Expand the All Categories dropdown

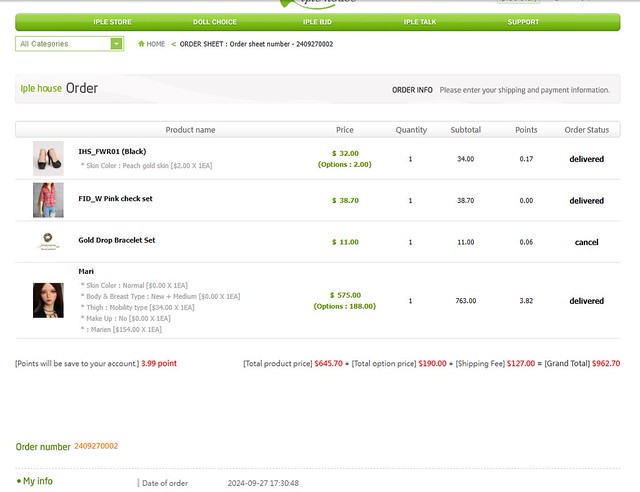pos(69,44)
